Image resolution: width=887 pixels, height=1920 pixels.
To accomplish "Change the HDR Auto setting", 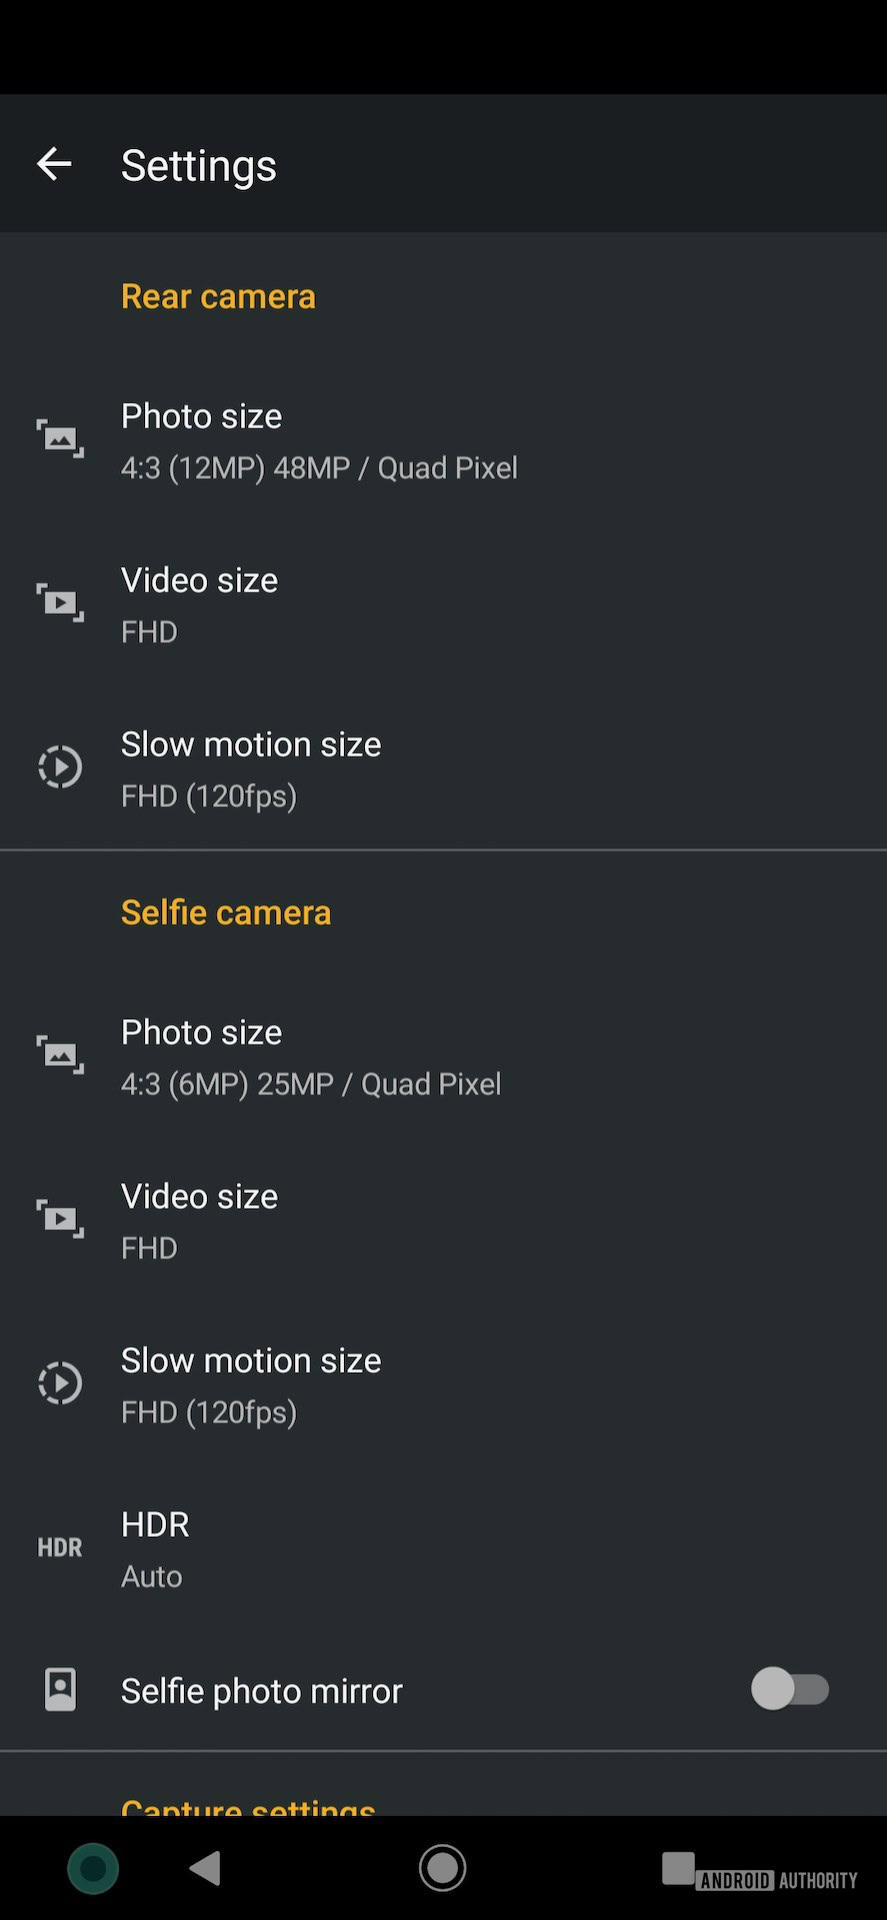I will point(156,1549).
